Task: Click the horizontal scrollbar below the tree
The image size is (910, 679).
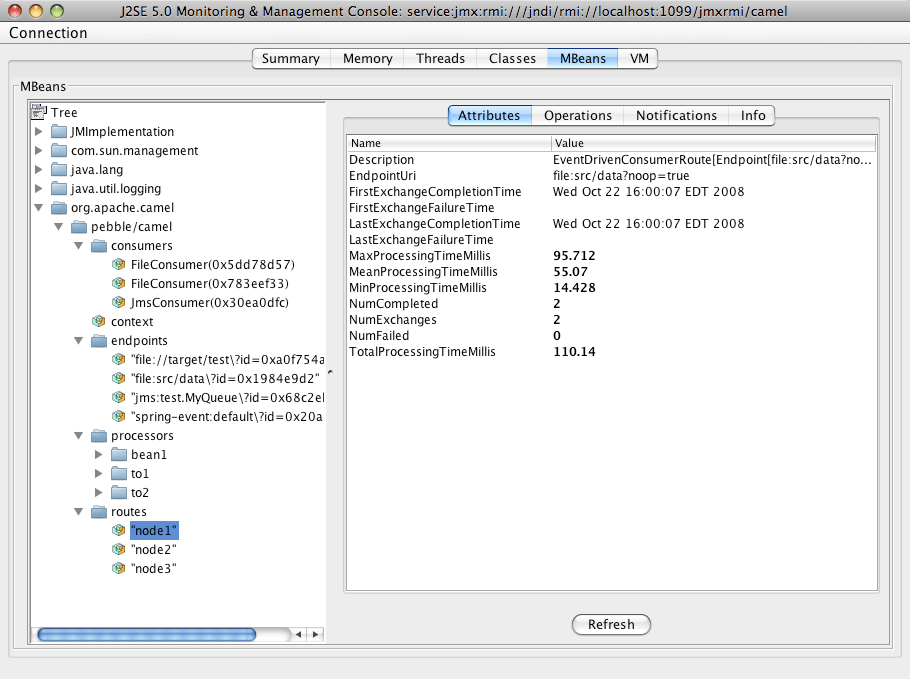Action: pyautogui.click(x=148, y=634)
